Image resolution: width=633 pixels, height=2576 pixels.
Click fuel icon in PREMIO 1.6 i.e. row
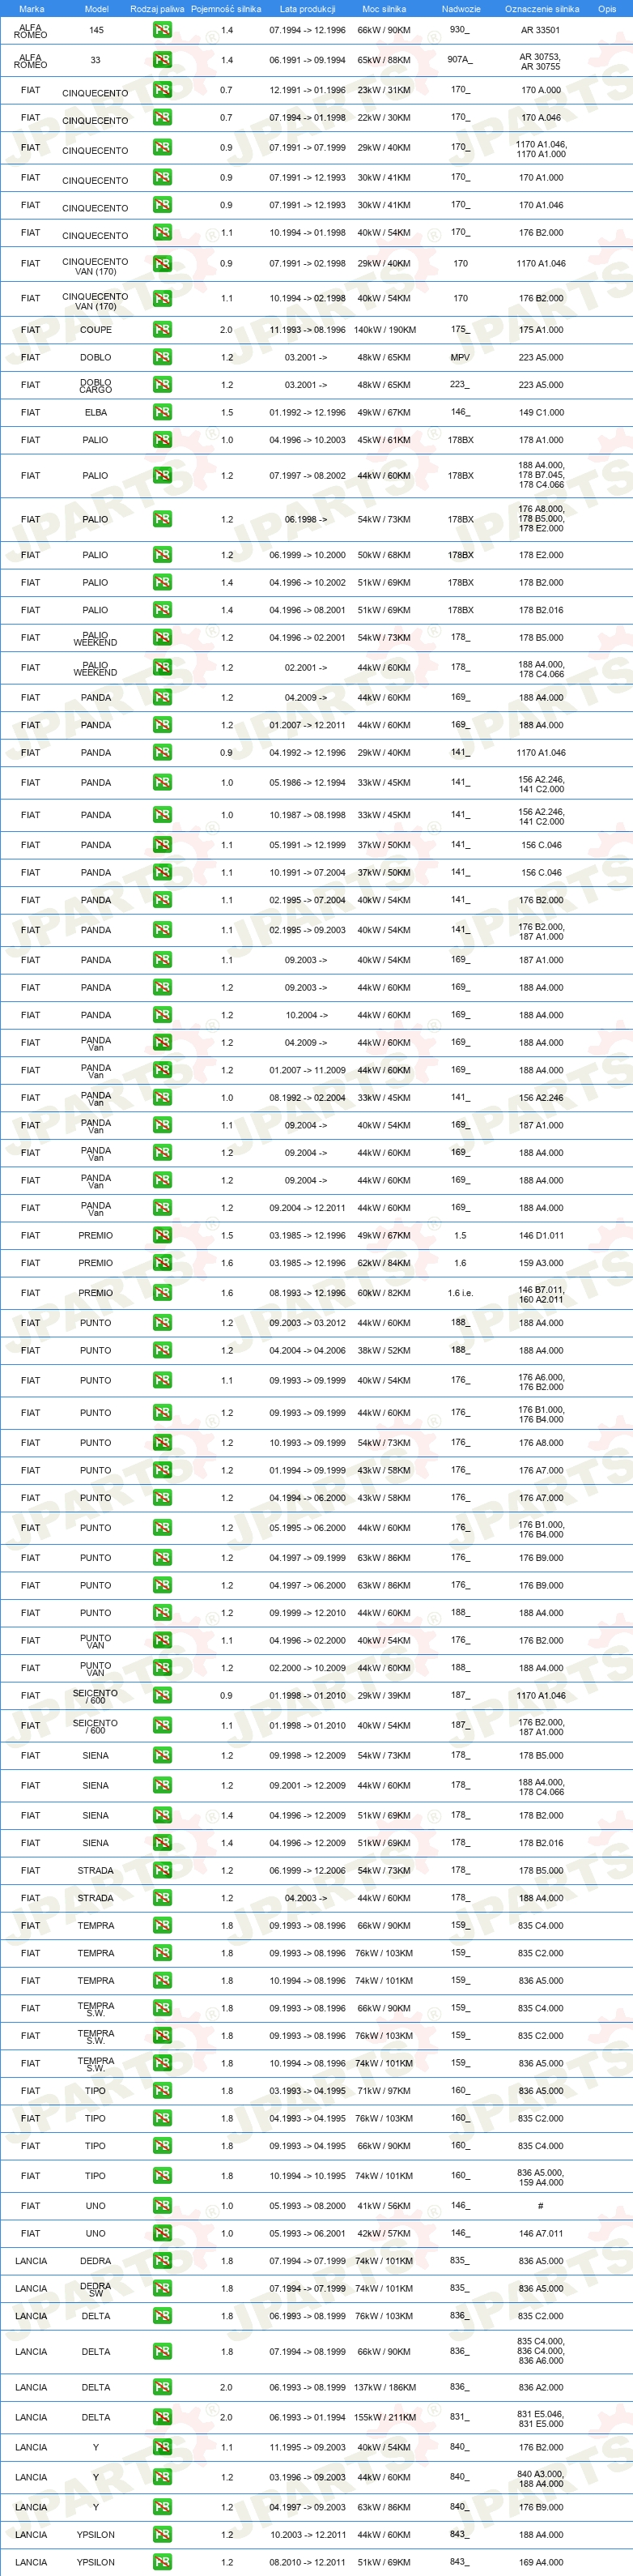click(x=162, y=1293)
